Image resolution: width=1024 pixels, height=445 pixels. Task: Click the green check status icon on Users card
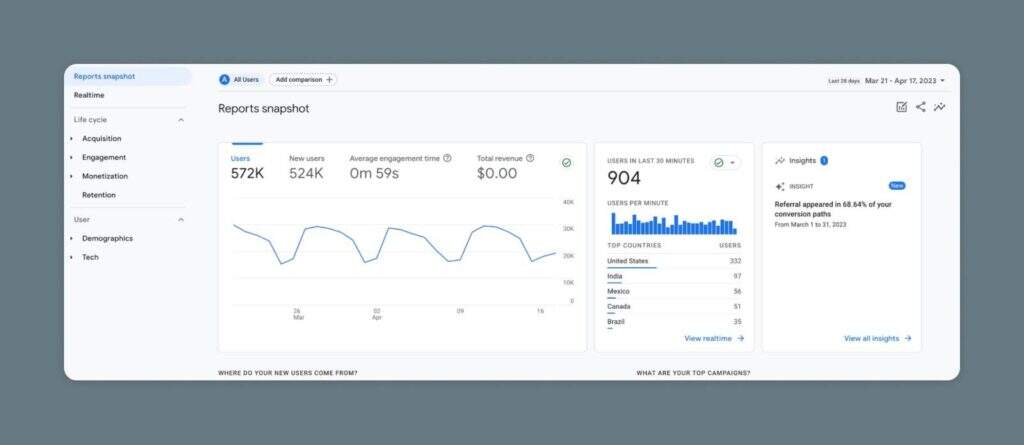click(x=566, y=163)
